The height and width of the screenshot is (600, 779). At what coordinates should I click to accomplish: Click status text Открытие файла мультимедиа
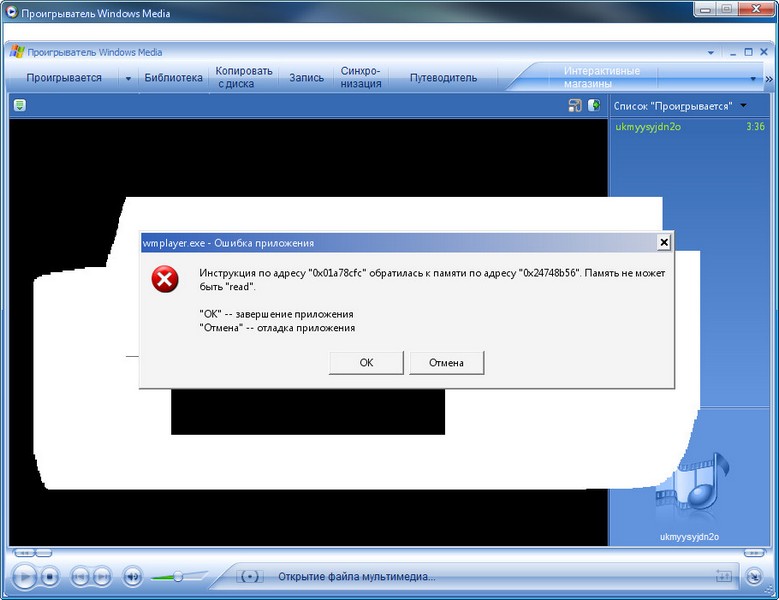click(x=357, y=577)
